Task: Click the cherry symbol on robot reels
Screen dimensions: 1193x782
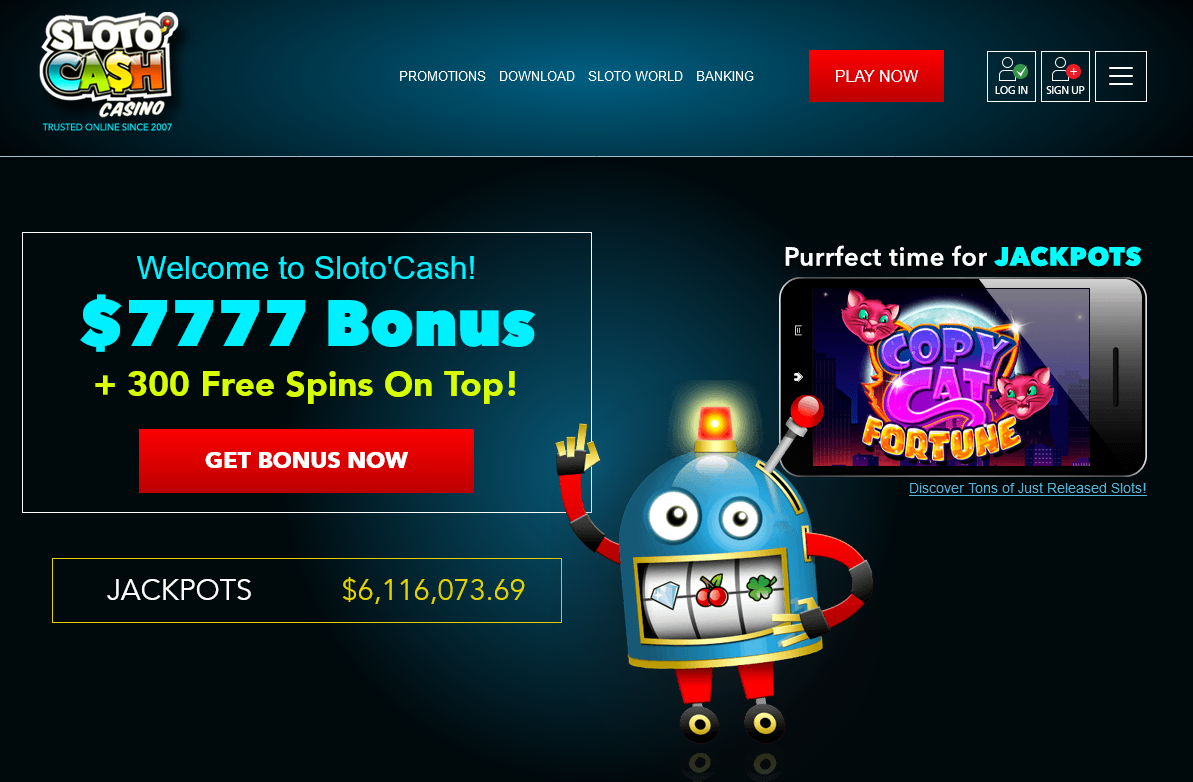Action: [x=712, y=590]
